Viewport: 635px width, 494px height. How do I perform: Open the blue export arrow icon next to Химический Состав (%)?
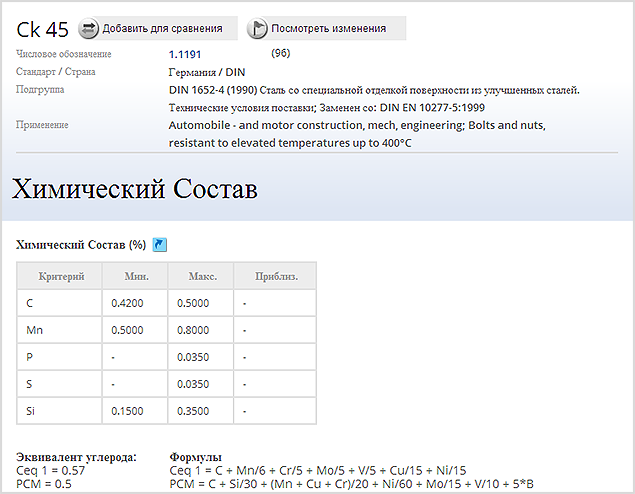tap(160, 245)
